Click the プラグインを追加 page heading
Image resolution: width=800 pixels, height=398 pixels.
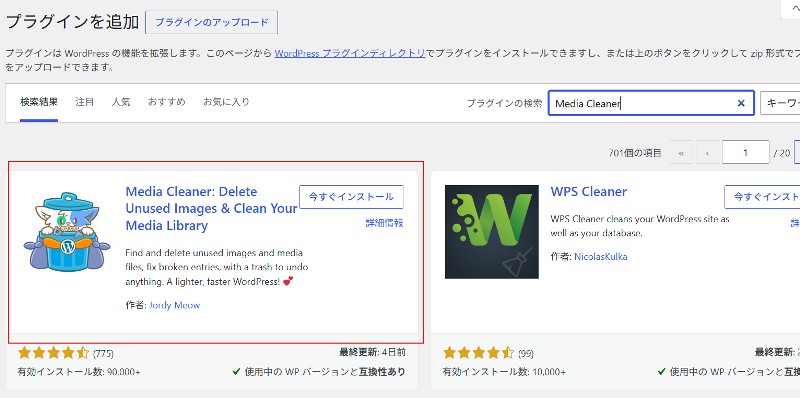click(72, 22)
